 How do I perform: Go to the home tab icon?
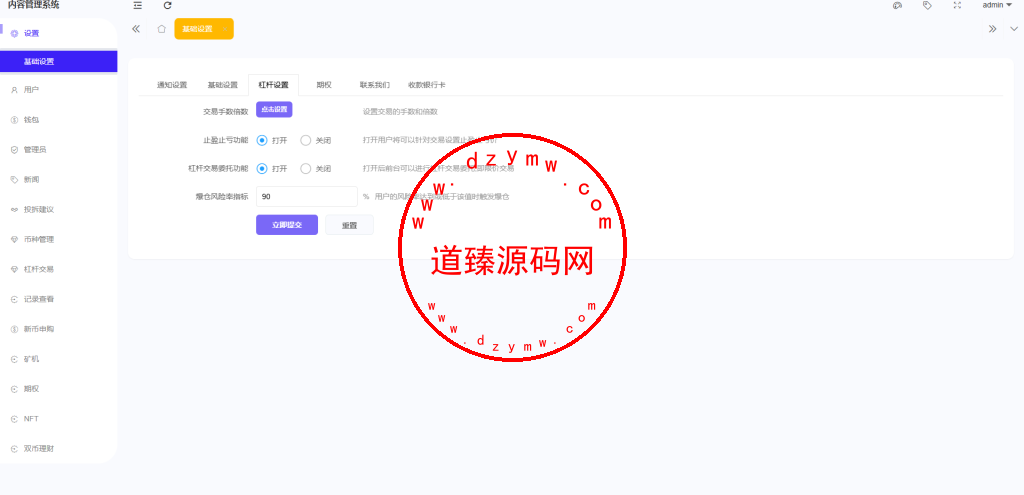[161, 29]
